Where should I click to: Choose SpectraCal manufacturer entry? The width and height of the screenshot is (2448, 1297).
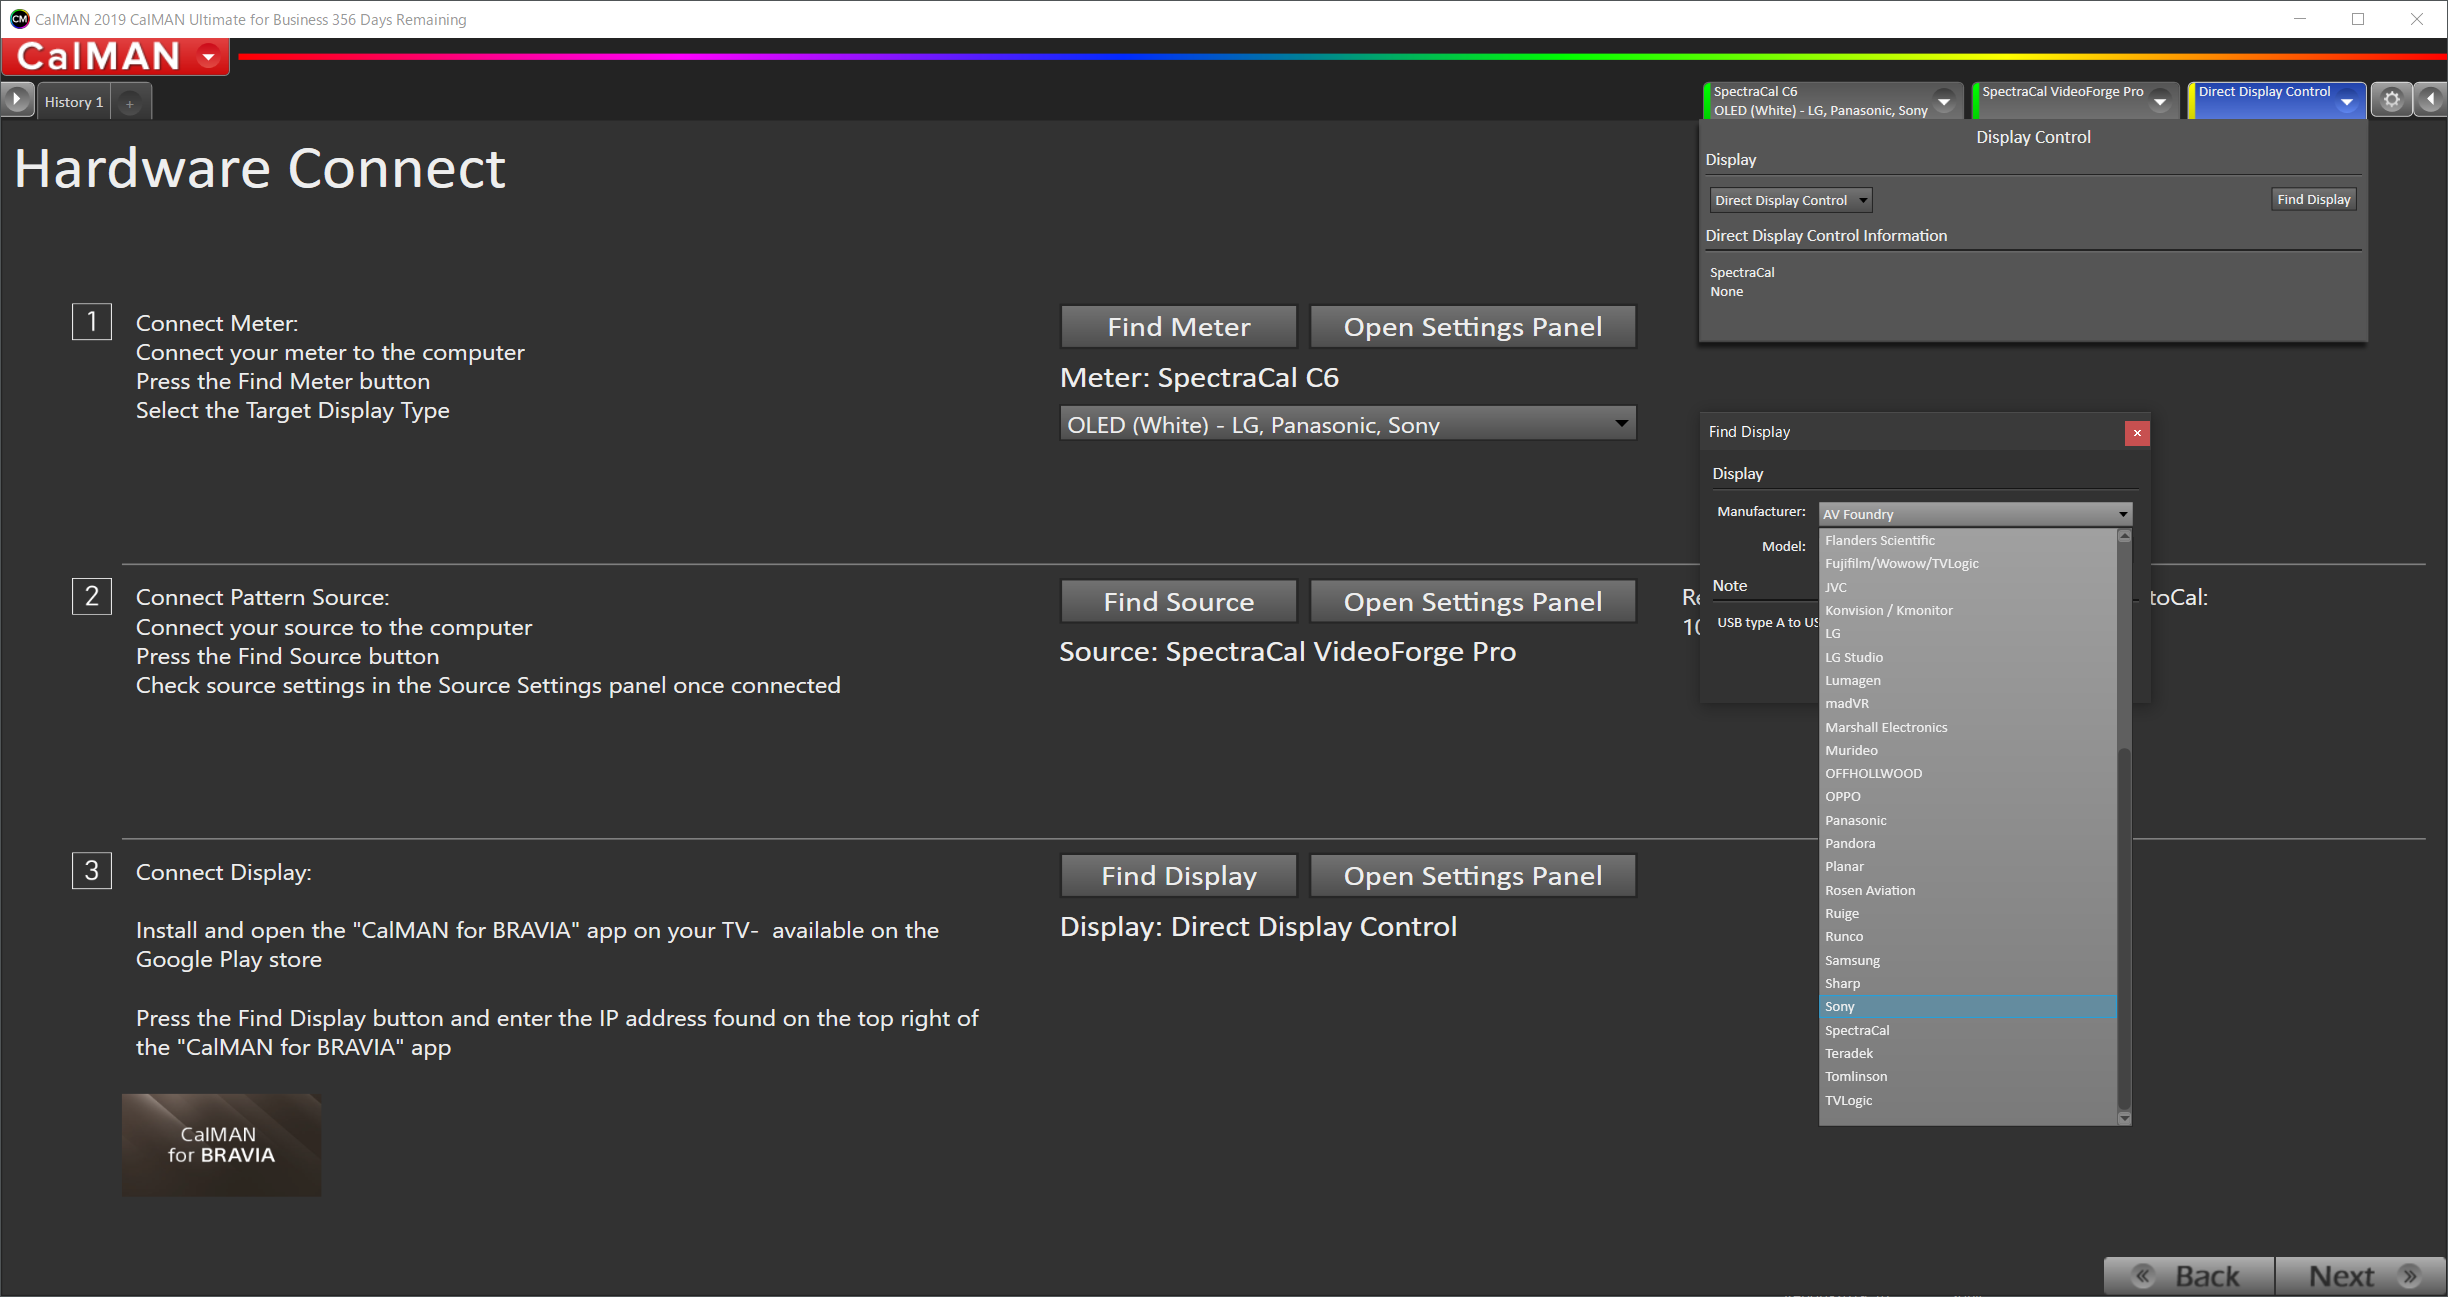(1968, 1030)
